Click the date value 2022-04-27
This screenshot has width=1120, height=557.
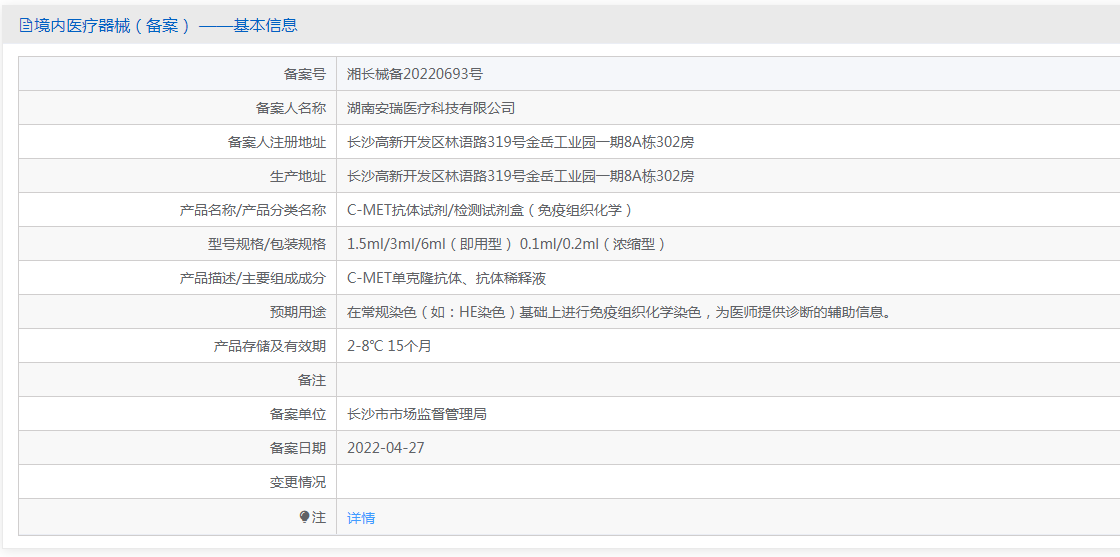click(x=386, y=448)
